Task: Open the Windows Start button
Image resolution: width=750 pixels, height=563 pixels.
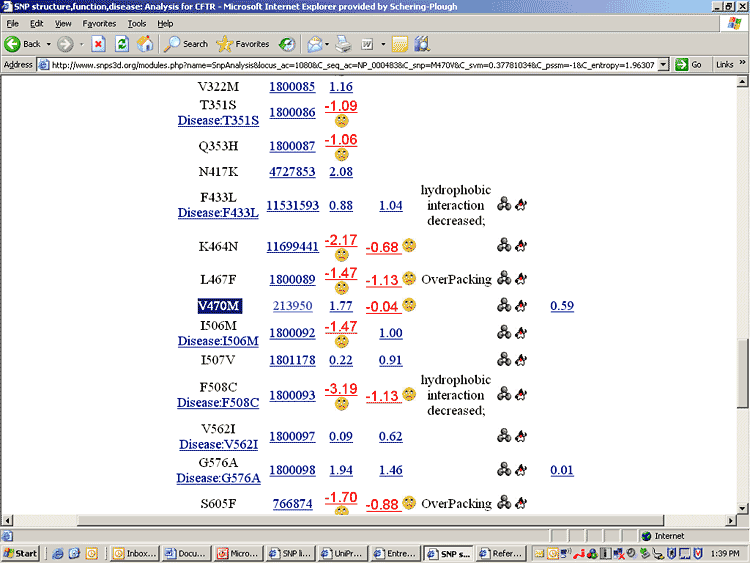Action: point(20,553)
